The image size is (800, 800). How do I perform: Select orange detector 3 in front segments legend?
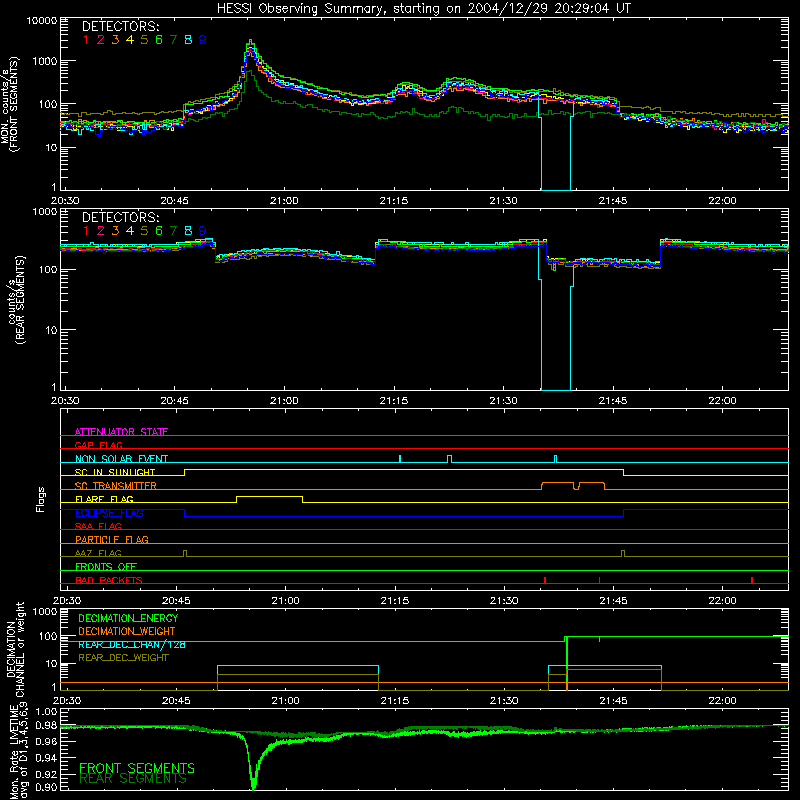pos(115,40)
